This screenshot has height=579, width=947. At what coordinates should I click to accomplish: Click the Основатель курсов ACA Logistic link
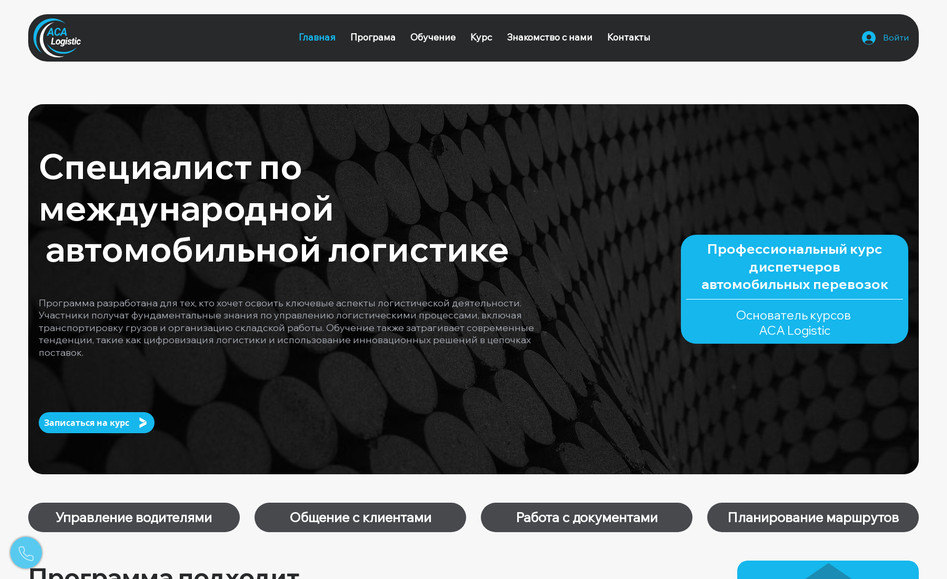coord(794,322)
